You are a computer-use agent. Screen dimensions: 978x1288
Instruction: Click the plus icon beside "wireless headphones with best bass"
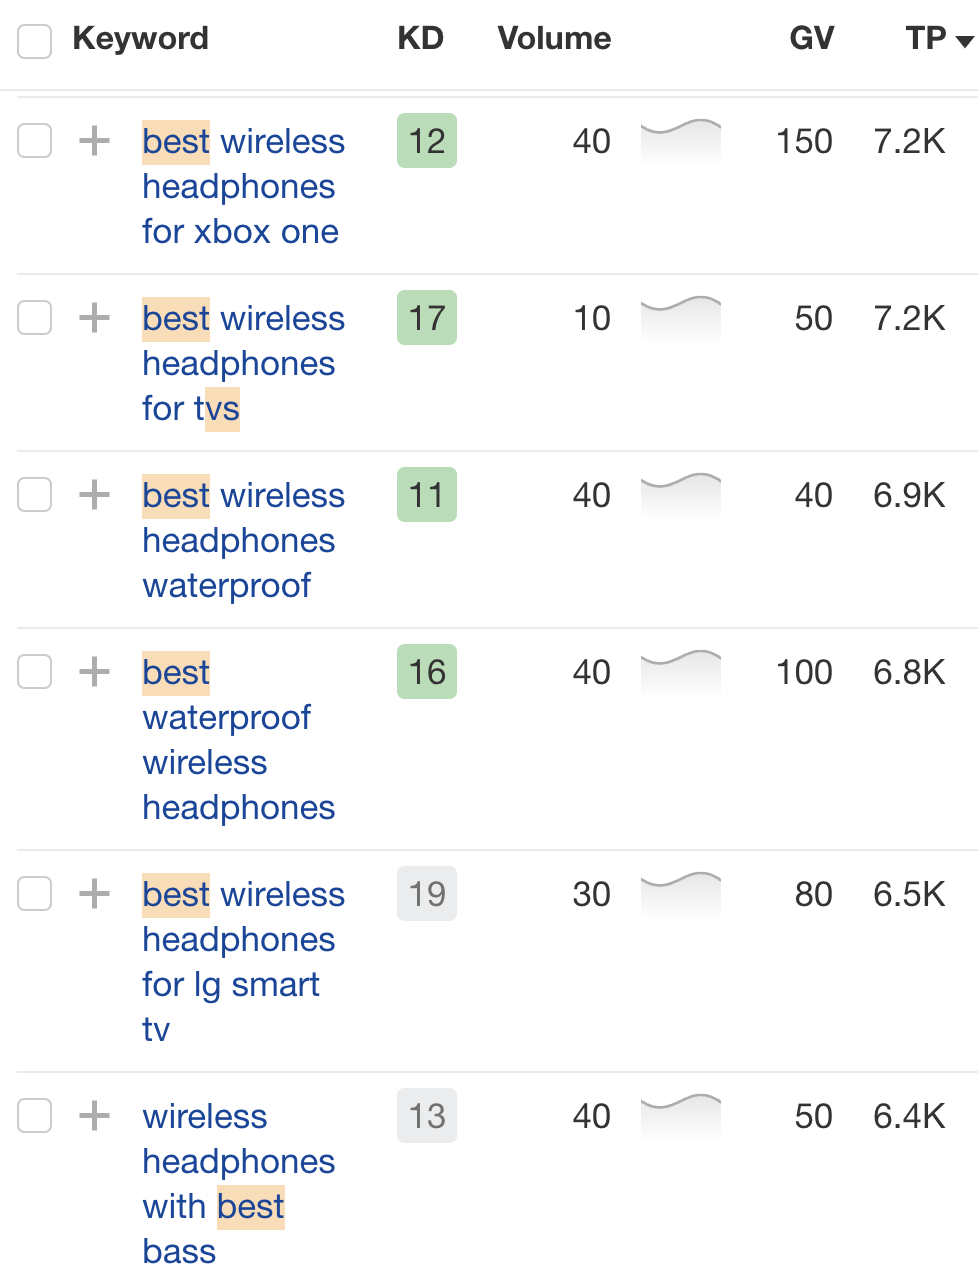(x=93, y=1115)
